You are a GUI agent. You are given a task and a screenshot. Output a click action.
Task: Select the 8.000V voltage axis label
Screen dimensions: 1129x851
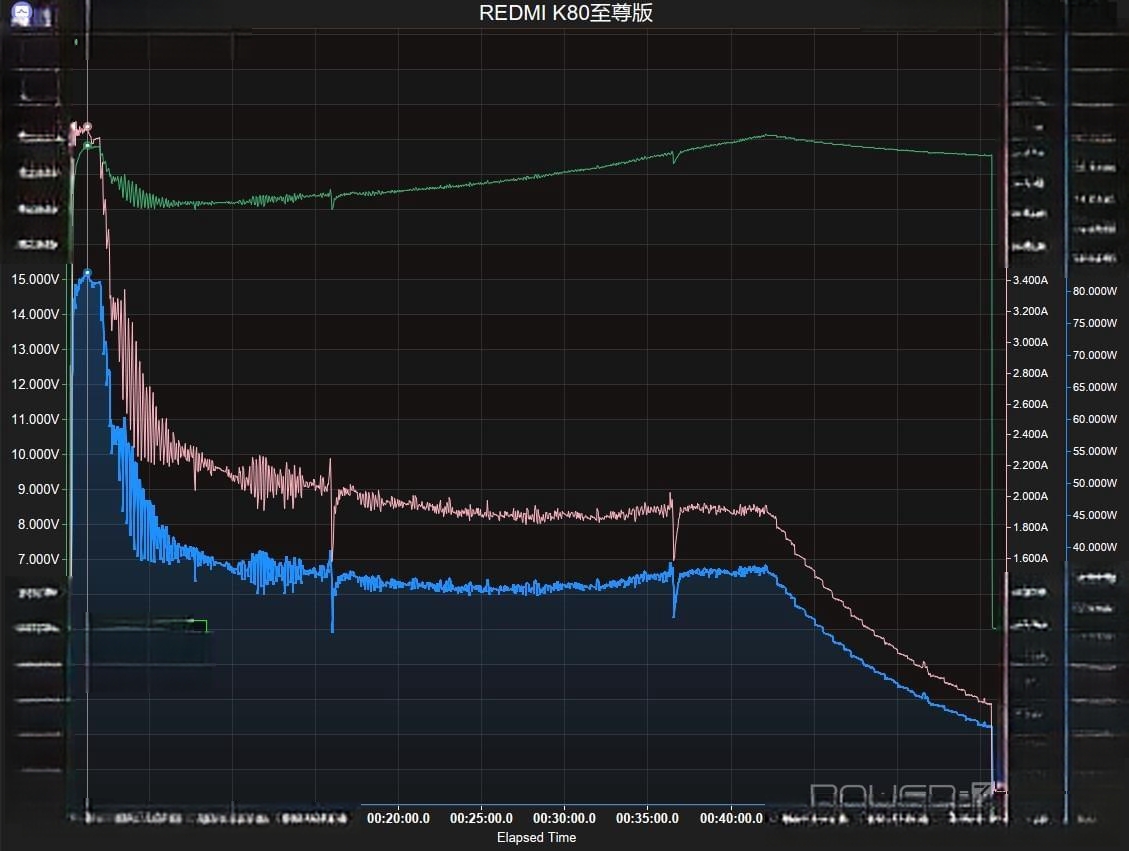[39, 524]
